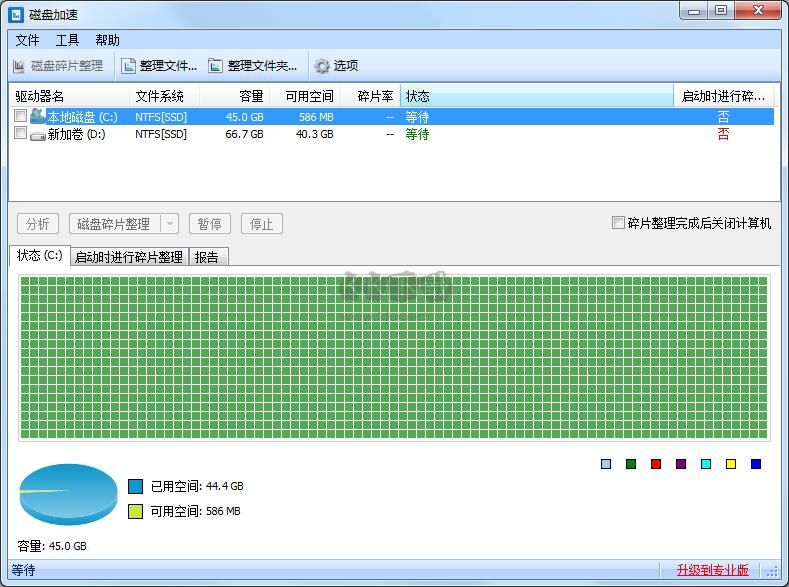789x587 pixels.
Task: Enable 碎片整理完成后关闭计算机 checkbox
Action: 618,222
